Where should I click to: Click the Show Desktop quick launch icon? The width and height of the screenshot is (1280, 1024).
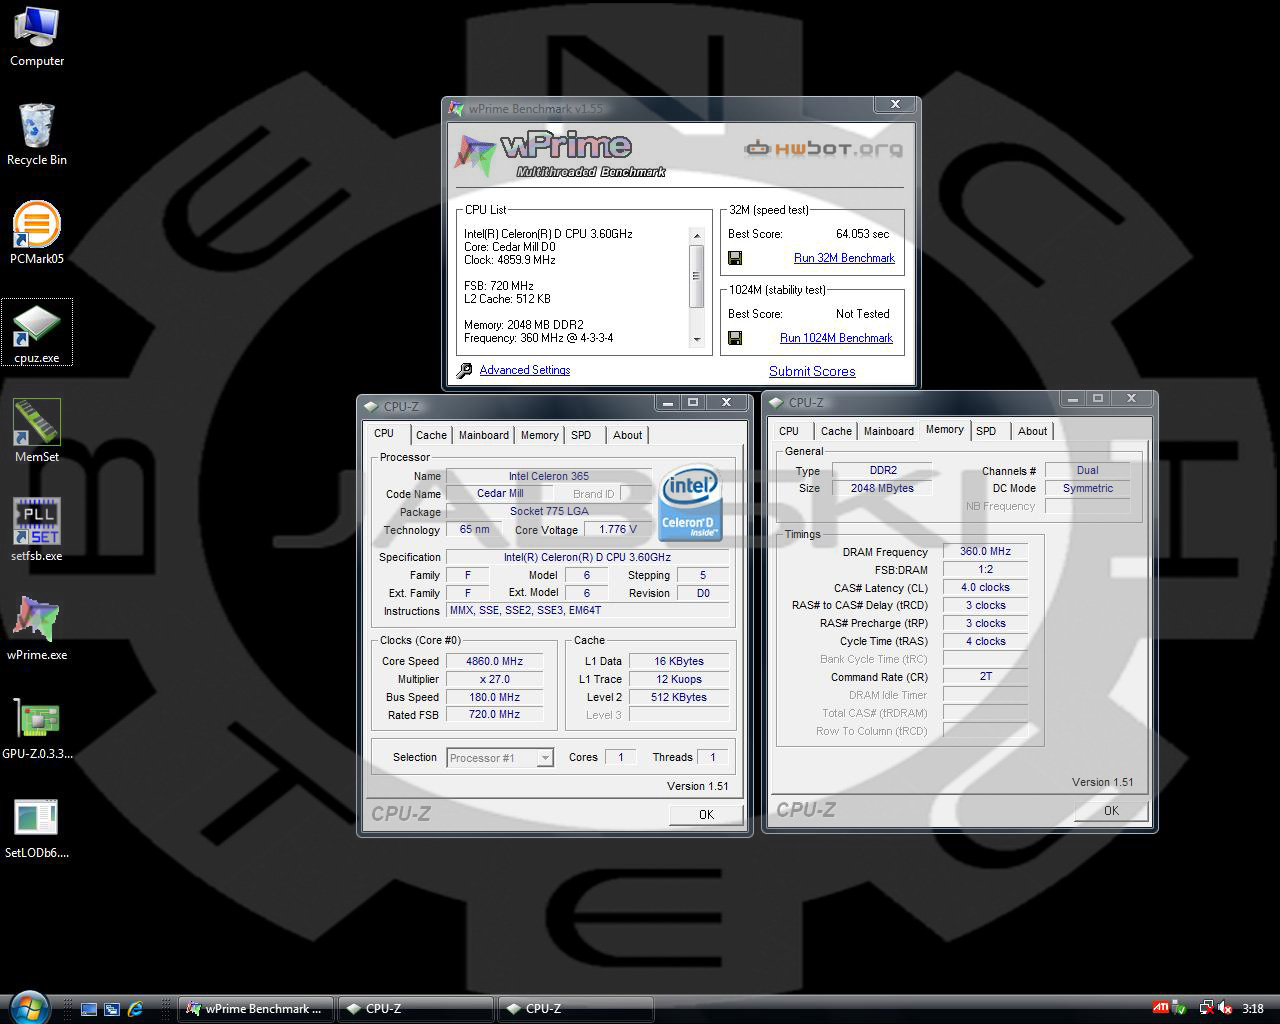click(88, 1009)
